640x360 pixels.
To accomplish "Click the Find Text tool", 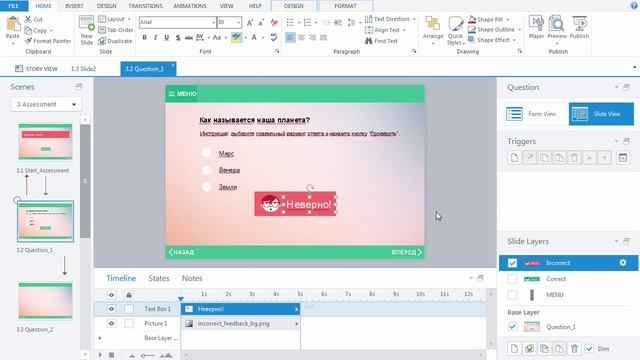I will pyautogui.click(x=381, y=41).
